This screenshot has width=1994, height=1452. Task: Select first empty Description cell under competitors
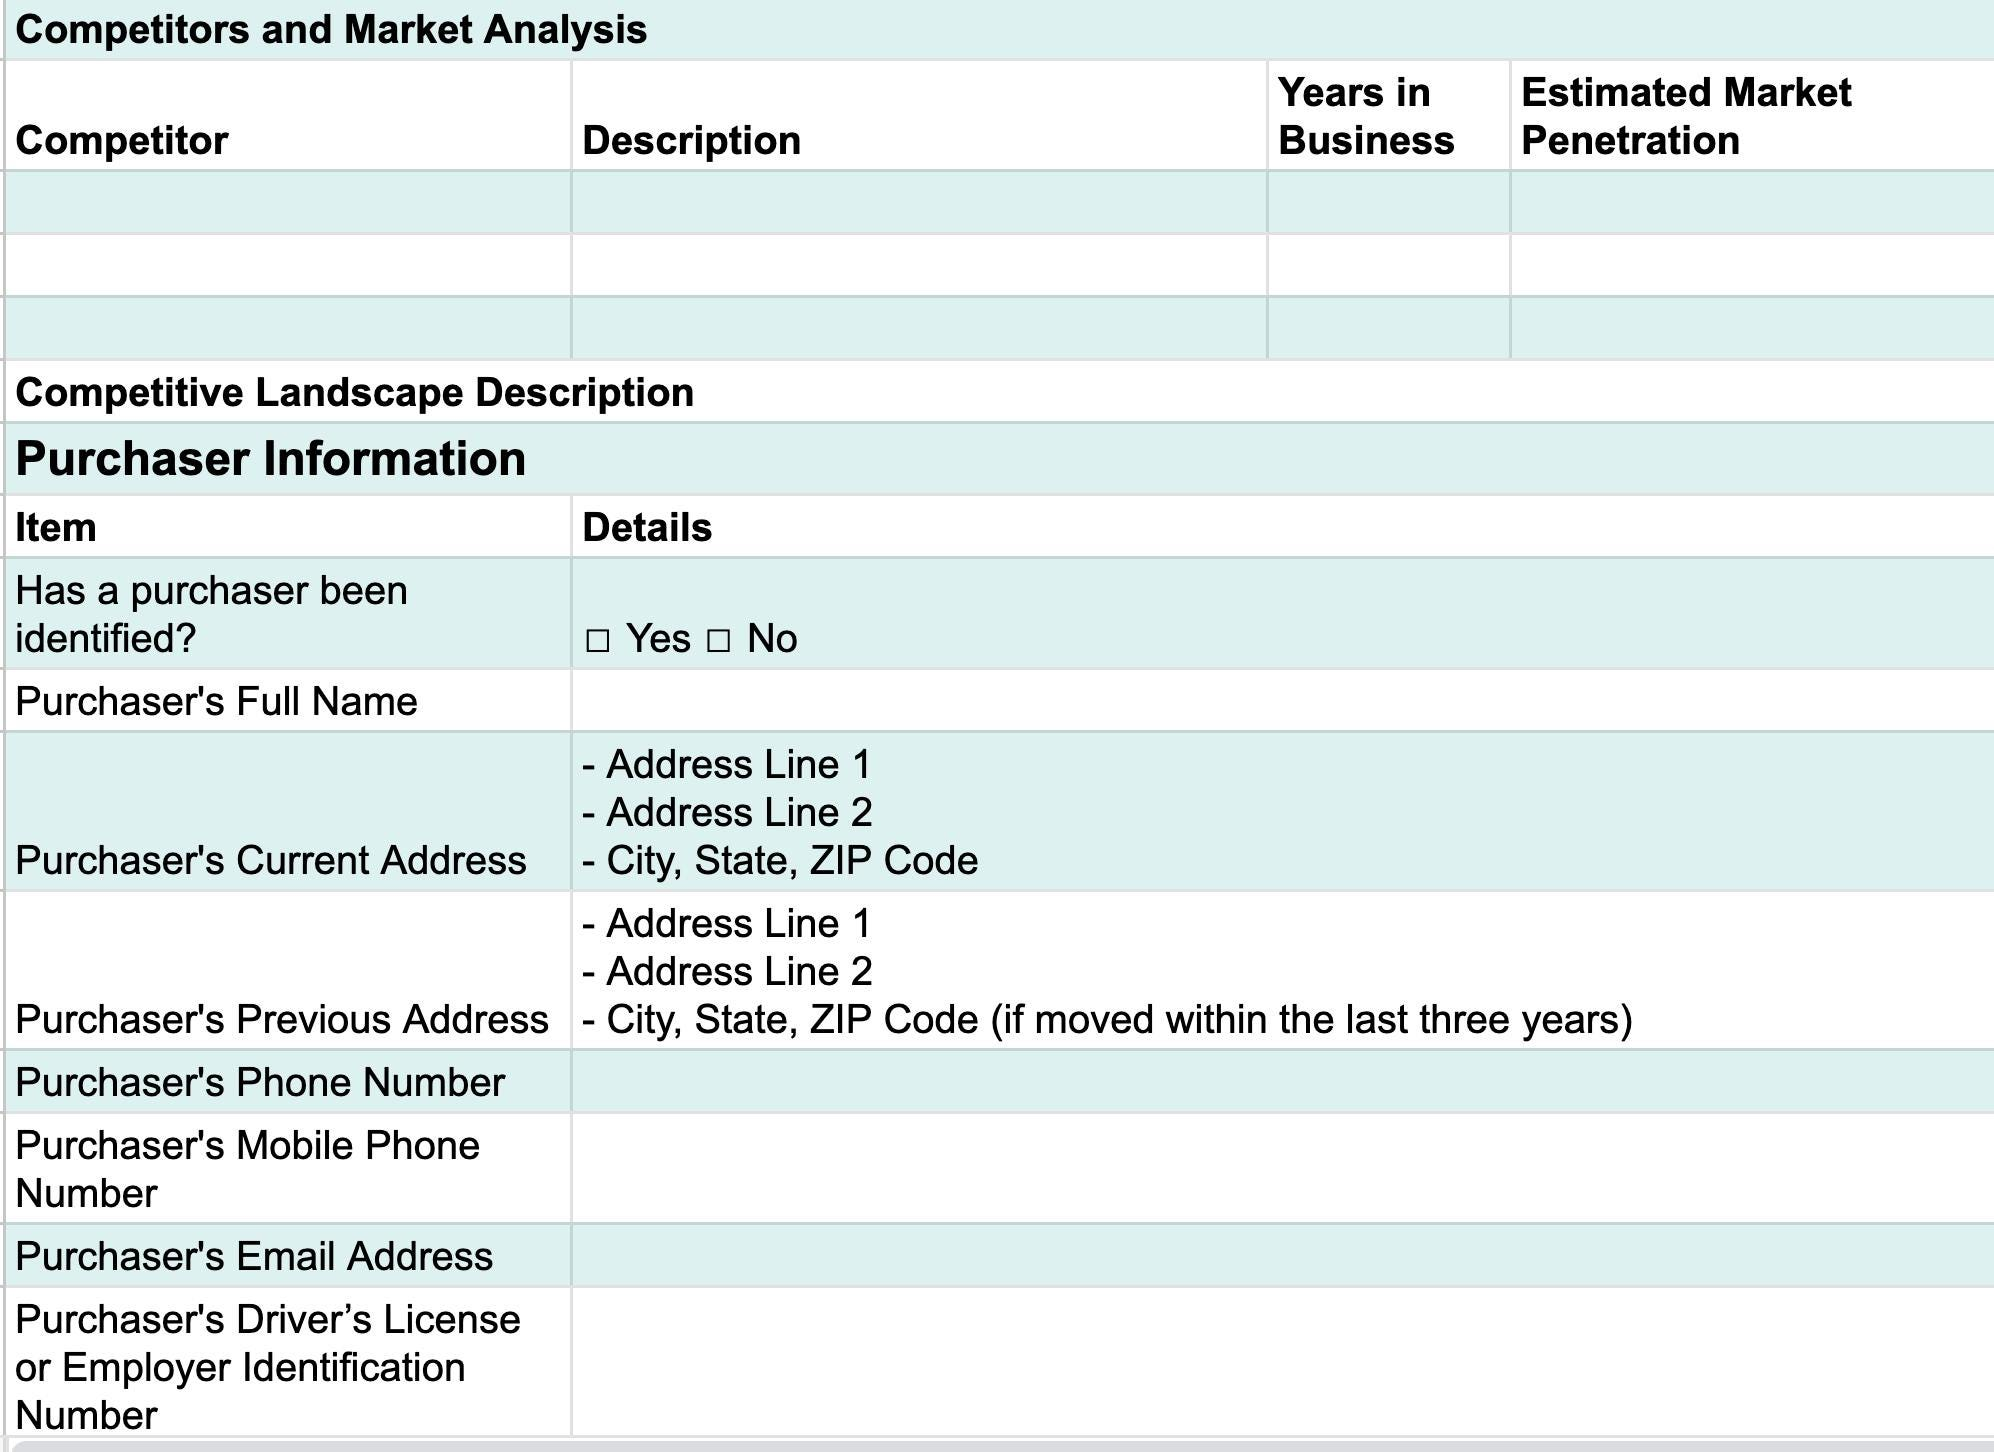[x=918, y=203]
